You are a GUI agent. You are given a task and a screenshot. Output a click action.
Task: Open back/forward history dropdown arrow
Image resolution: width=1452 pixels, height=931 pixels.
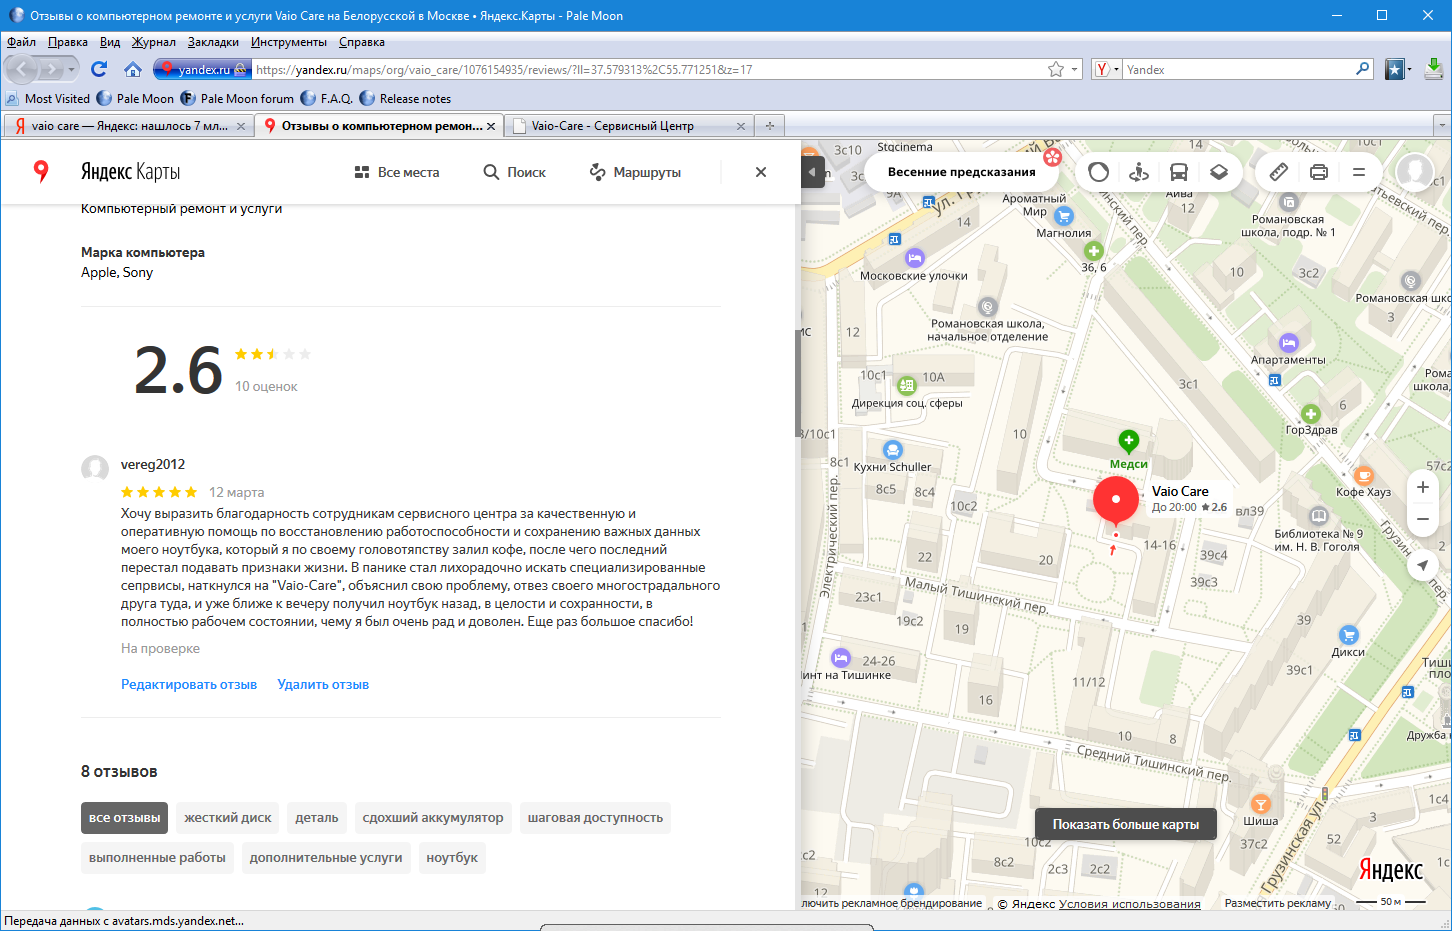pyautogui.click(x=72, y=69)
